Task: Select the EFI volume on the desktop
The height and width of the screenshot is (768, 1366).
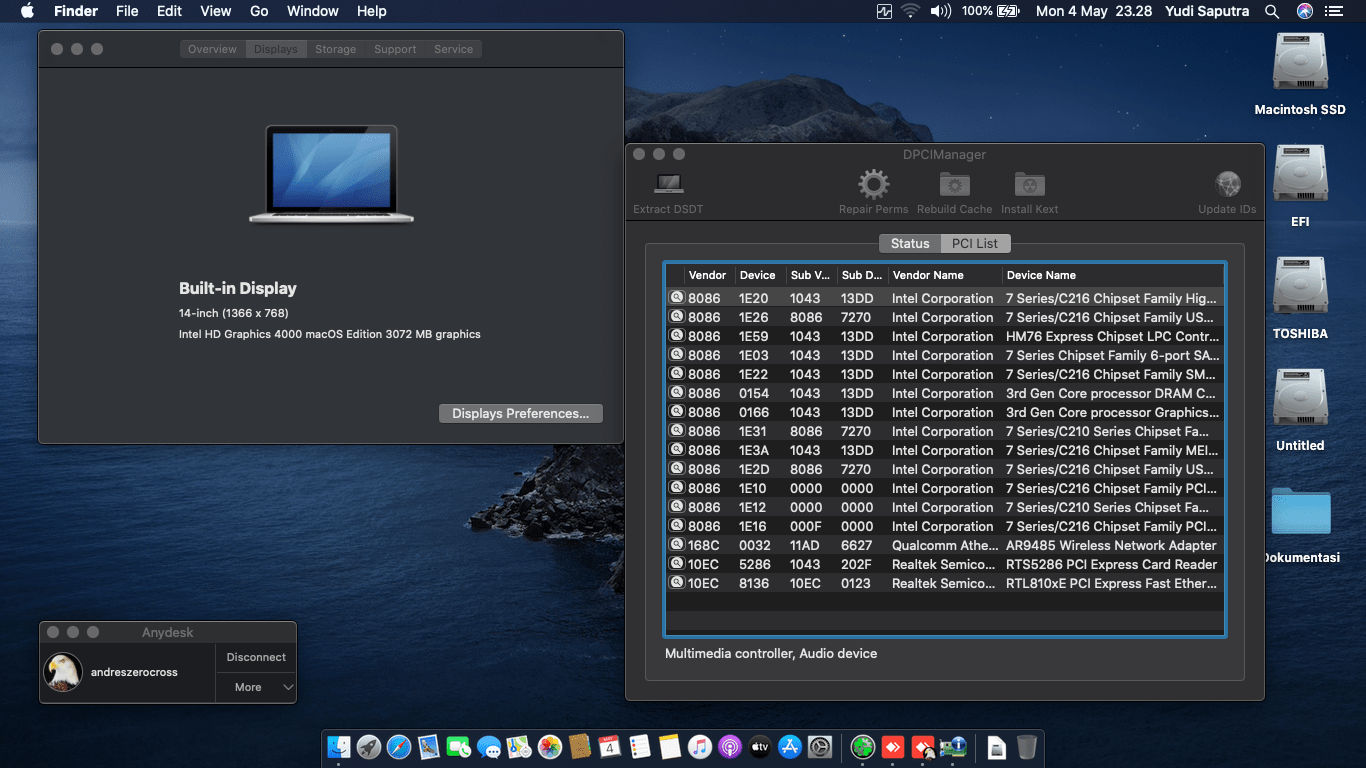Action: 1300,174
